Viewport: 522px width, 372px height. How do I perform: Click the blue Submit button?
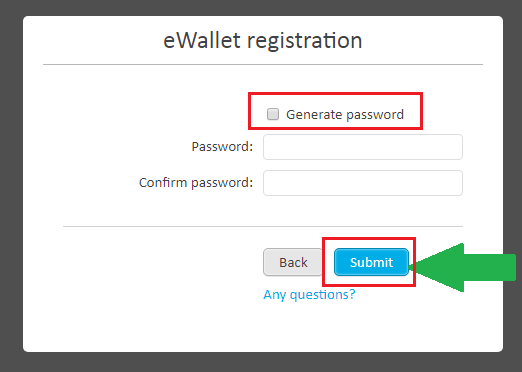click(x=371, y=262)
